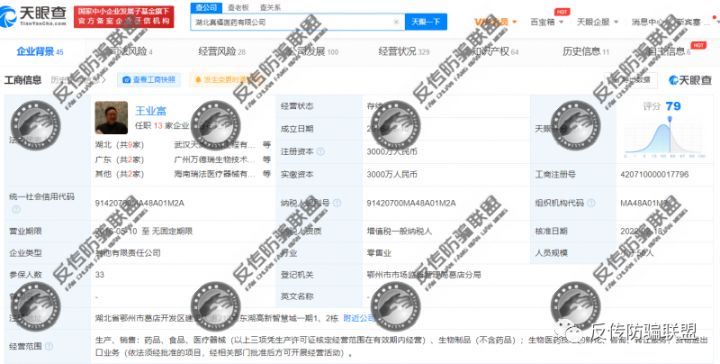Open the 纳税人识别号 help info icon
This screenshot has height=364, width=720.
[337, 203]
